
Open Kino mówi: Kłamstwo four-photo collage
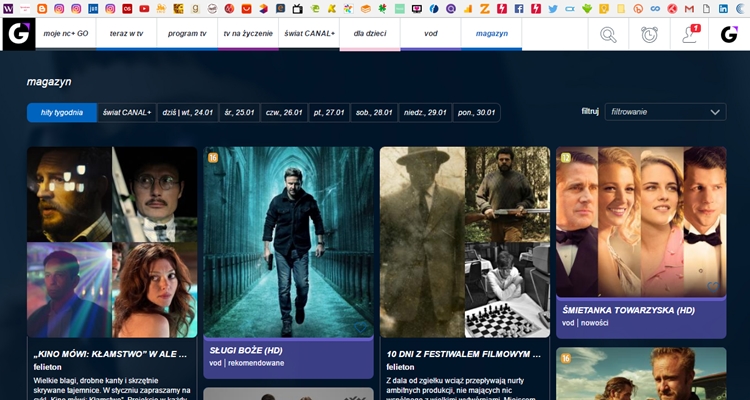pyautogui.click(x=112, y=242)
